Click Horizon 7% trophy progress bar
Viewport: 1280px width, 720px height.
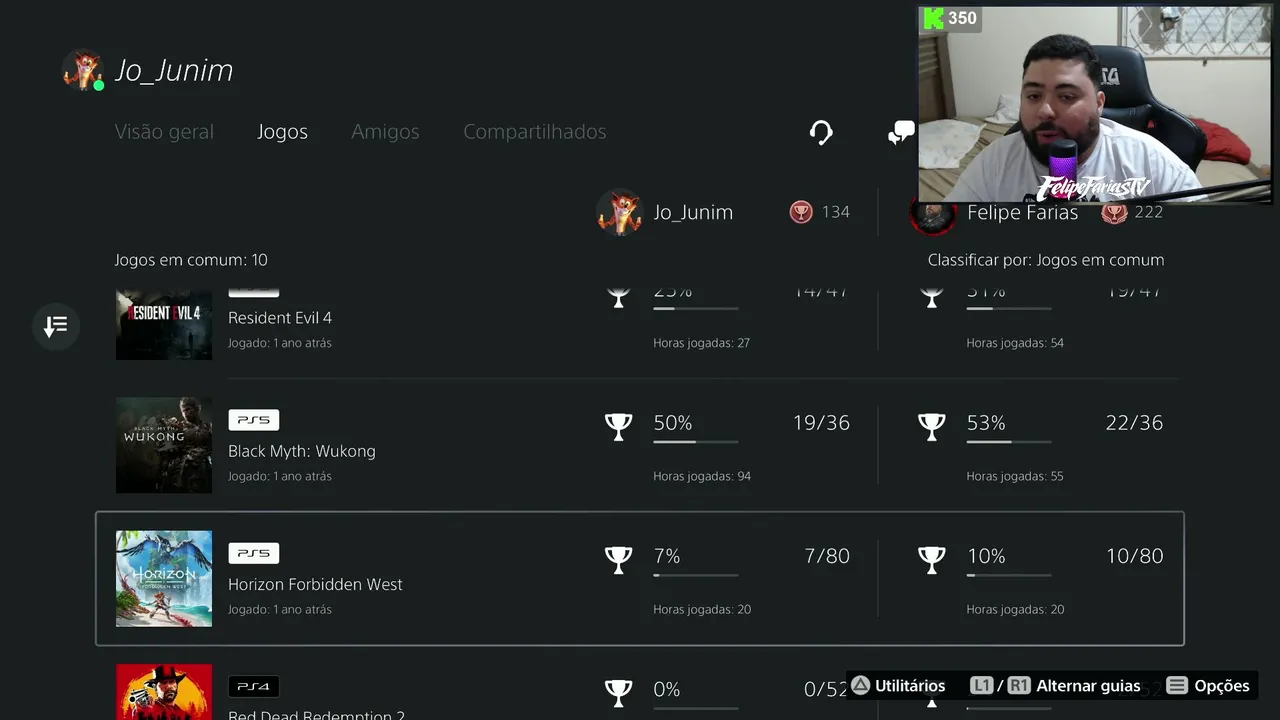[696, 575]
